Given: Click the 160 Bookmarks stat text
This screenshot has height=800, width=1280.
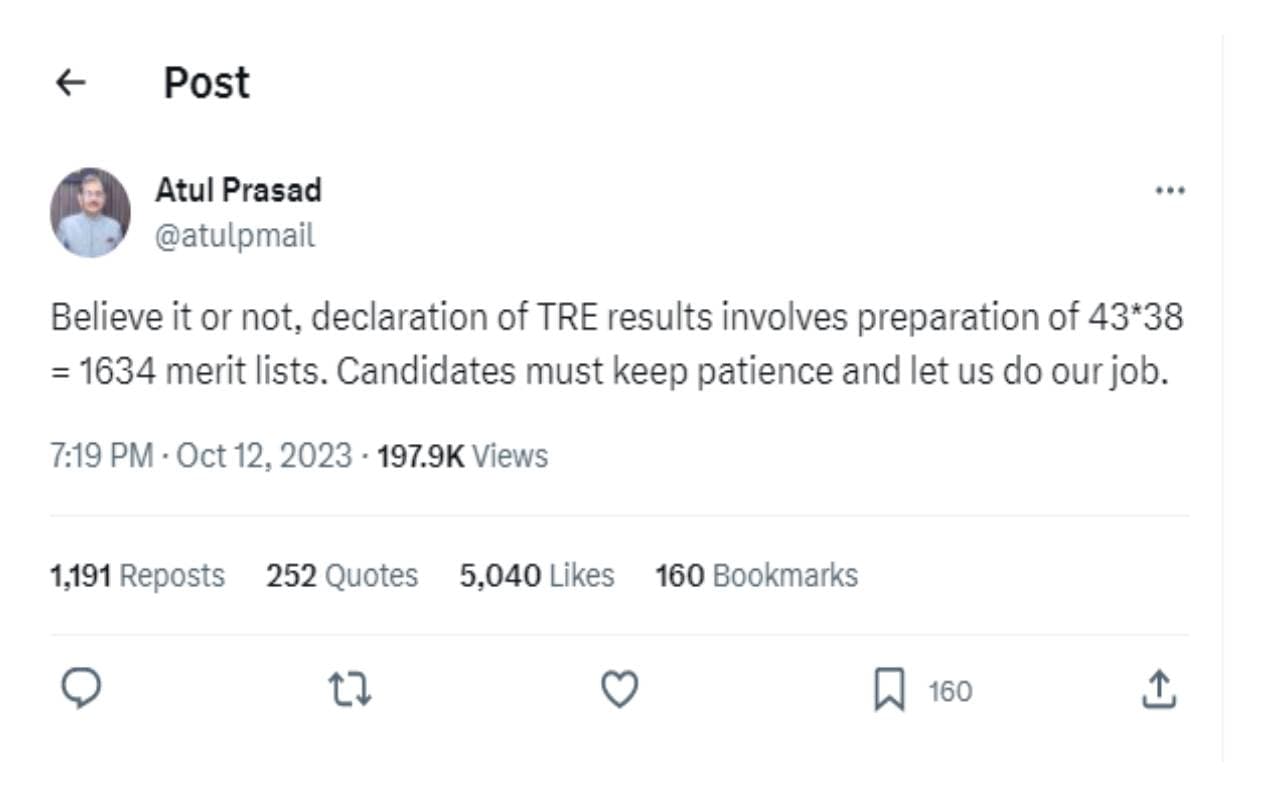Looking at the screenshot, I should 756,576.
